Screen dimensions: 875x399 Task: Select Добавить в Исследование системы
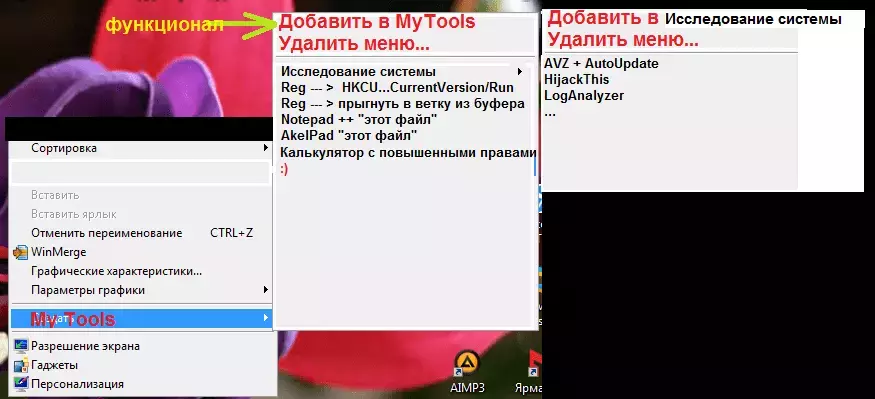click(694, 19)
